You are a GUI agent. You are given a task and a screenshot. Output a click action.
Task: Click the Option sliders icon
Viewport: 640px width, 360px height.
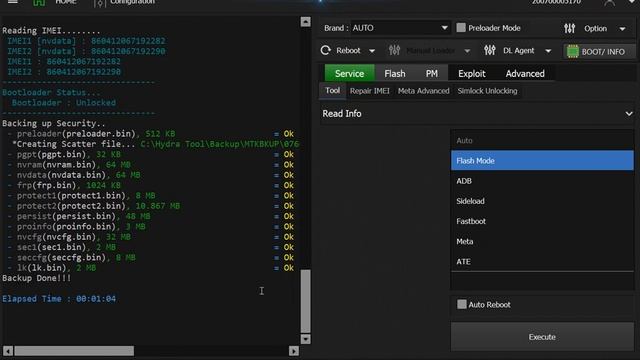[569, 28]
